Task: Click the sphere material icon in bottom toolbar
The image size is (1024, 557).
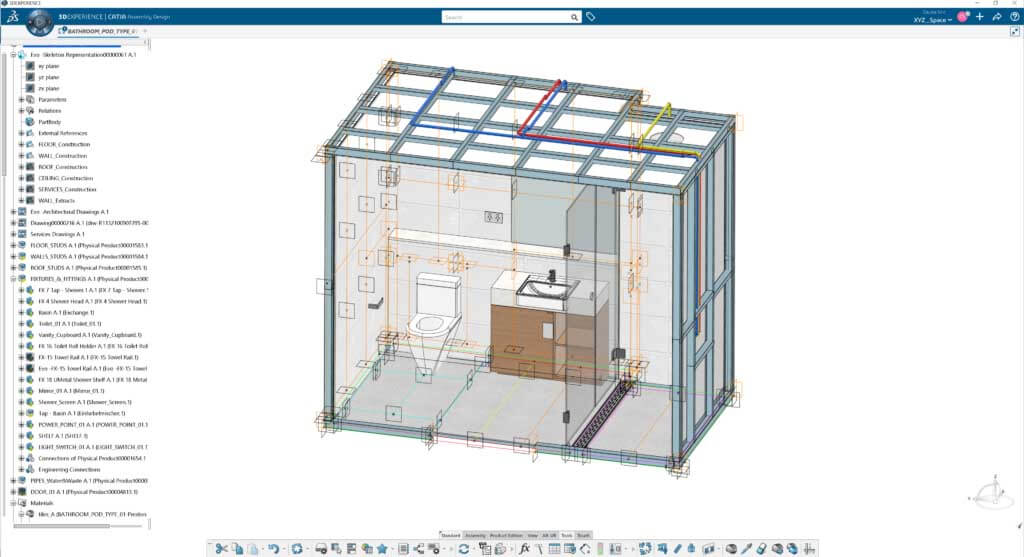Action: pos(731,549)
